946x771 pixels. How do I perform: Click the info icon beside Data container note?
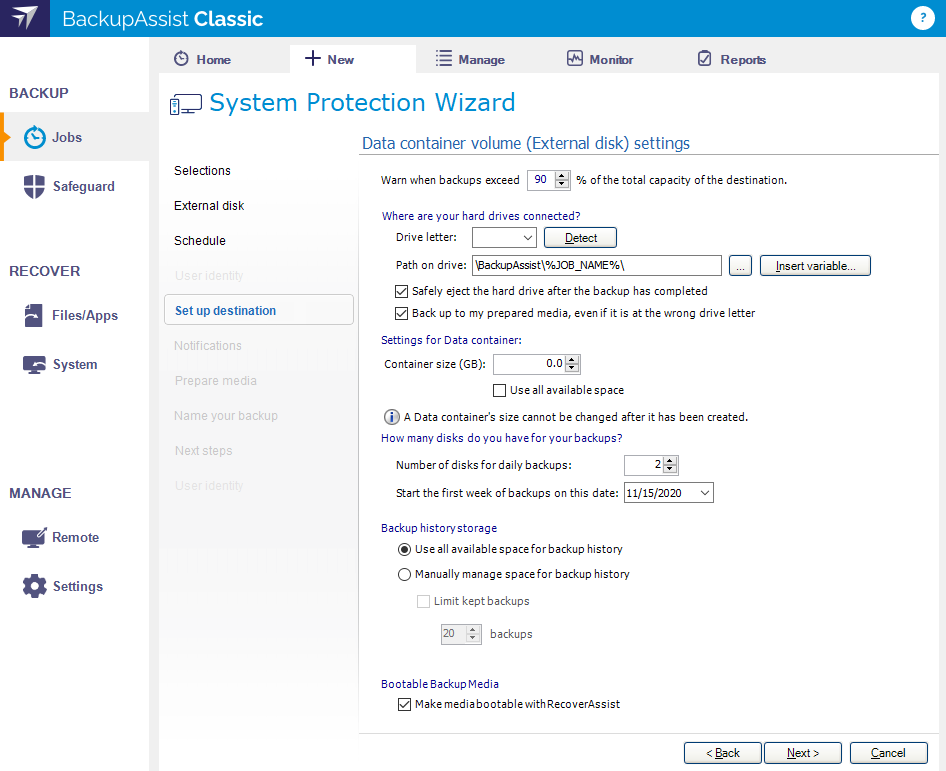(392, 417)
